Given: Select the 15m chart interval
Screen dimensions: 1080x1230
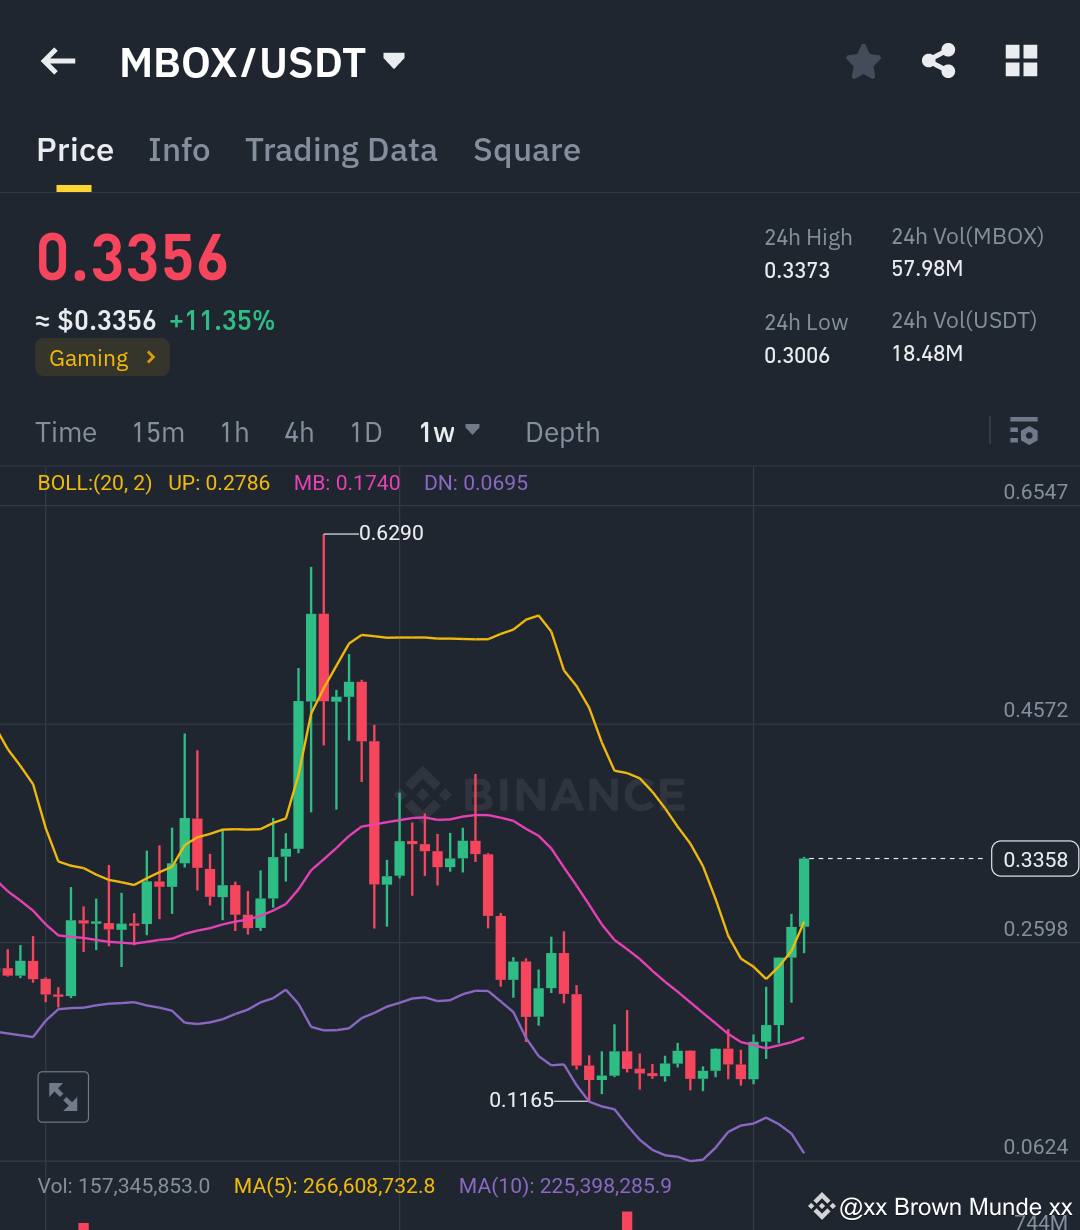Looking at the screenshot, I should click(158, 432).
